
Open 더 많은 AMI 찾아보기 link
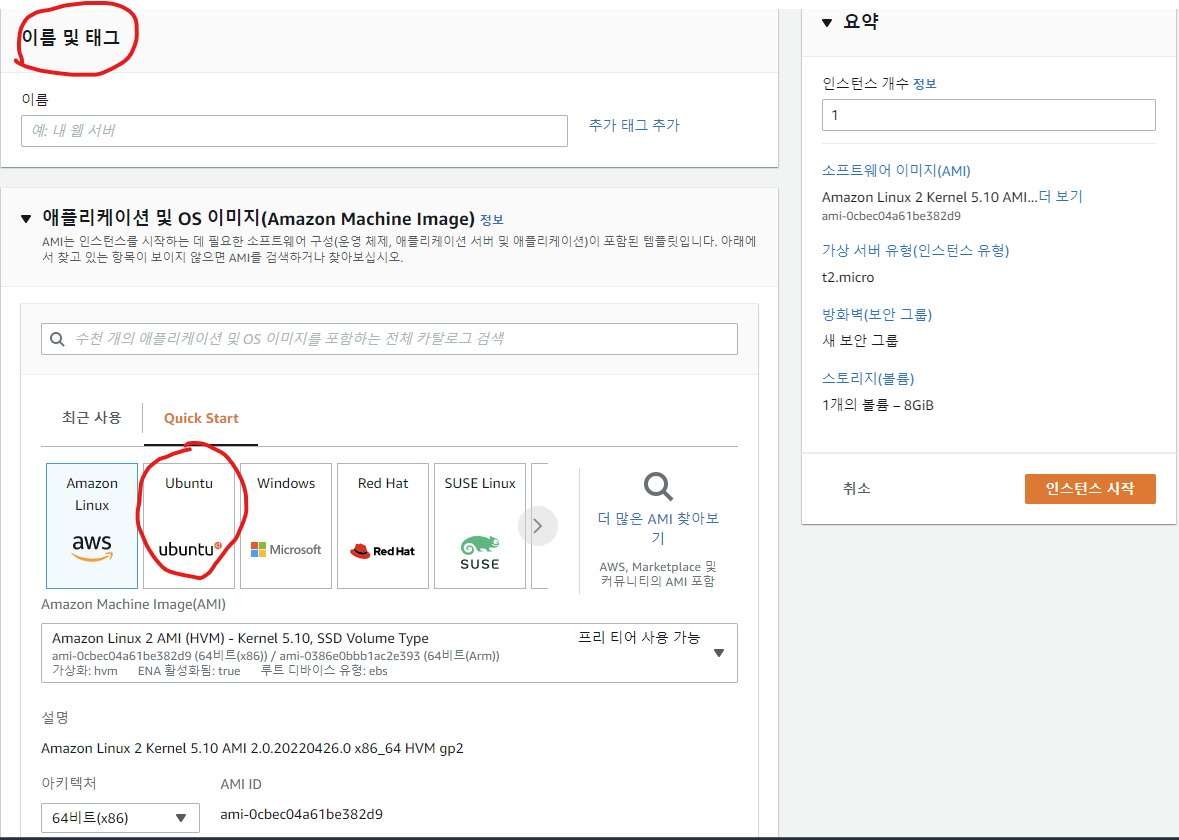(658, 528)
